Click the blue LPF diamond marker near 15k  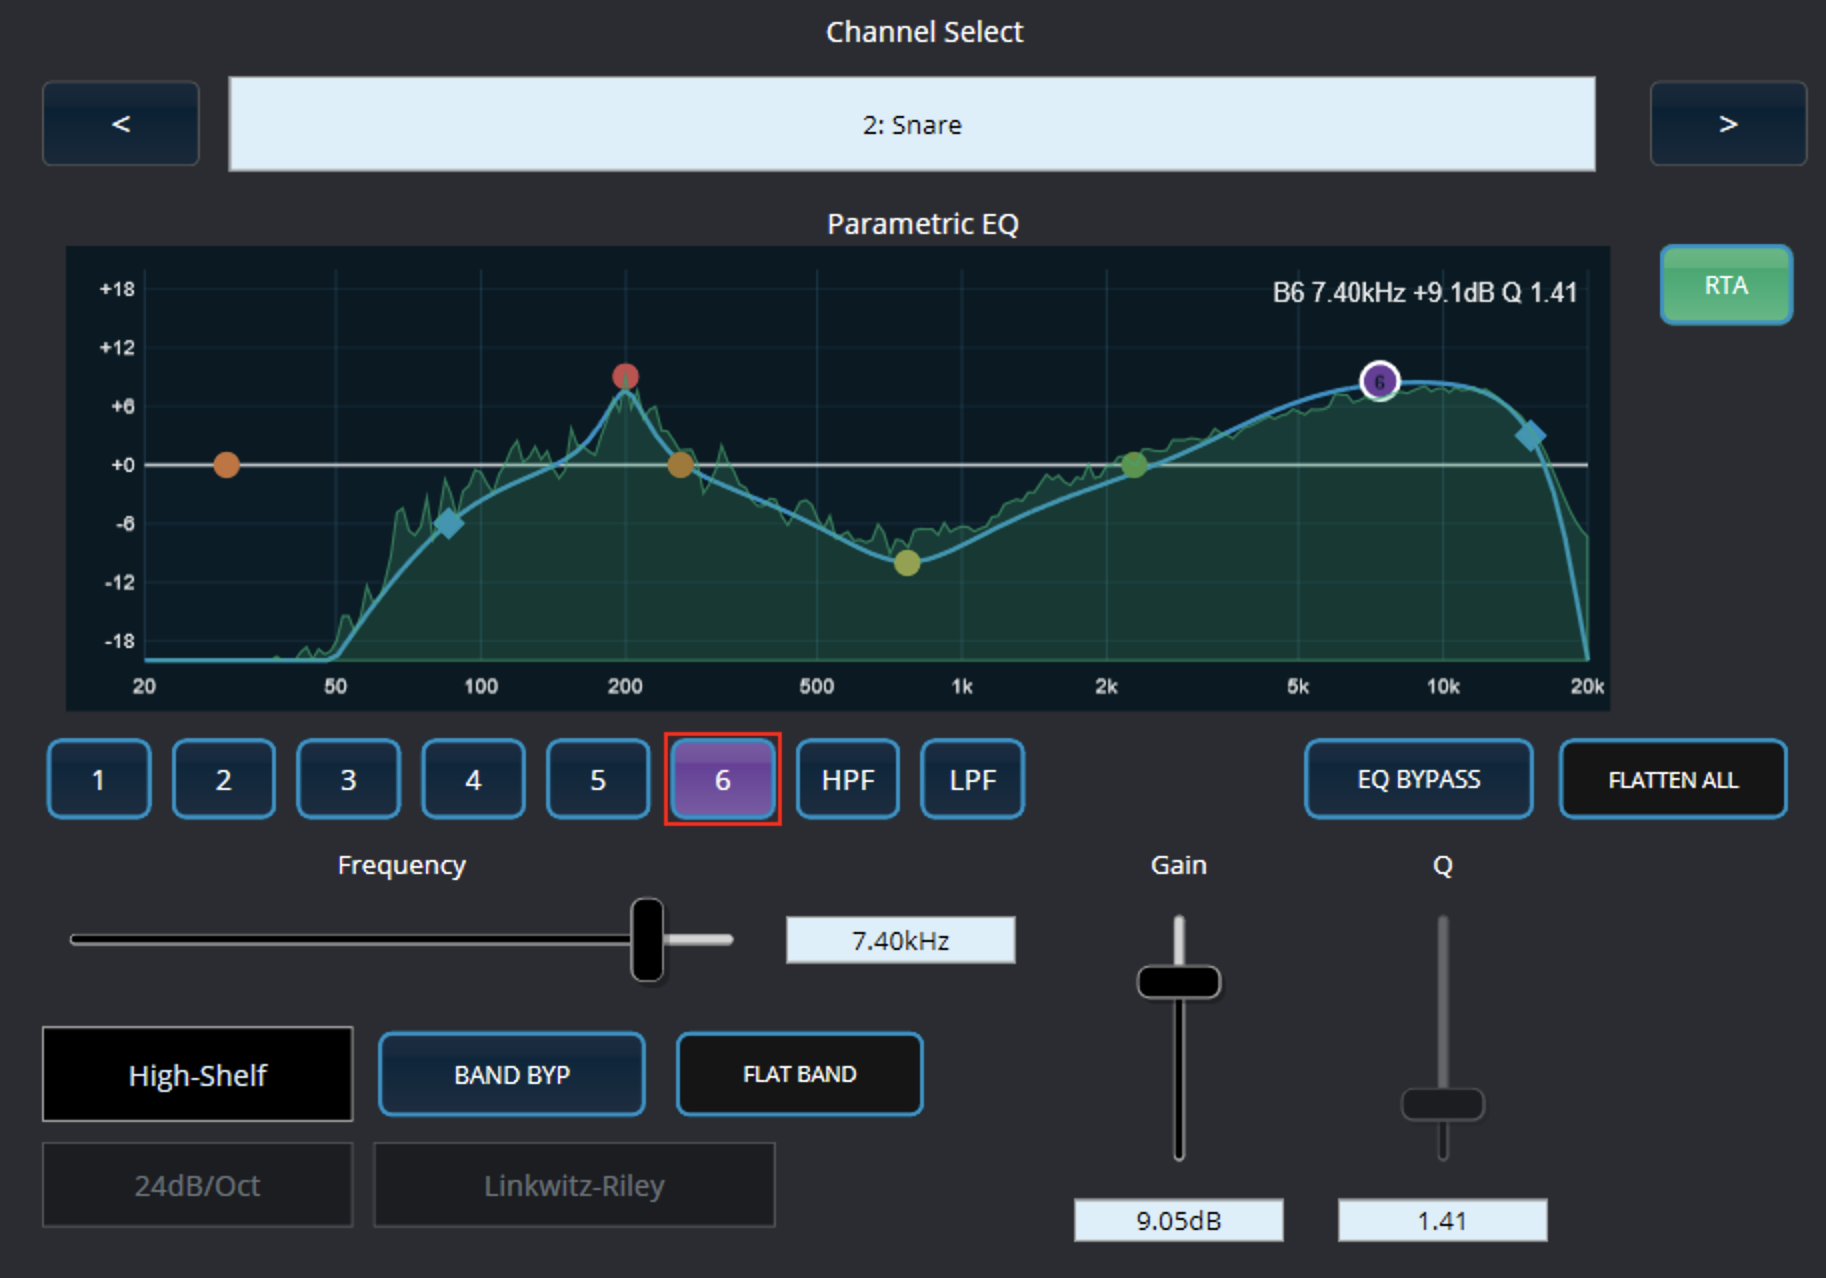(1530, 435)
